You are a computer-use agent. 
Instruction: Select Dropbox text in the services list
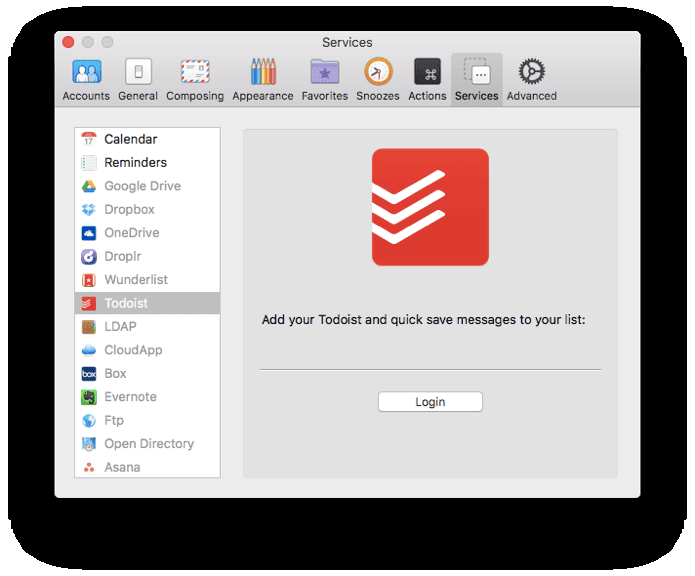pos(129,210)
